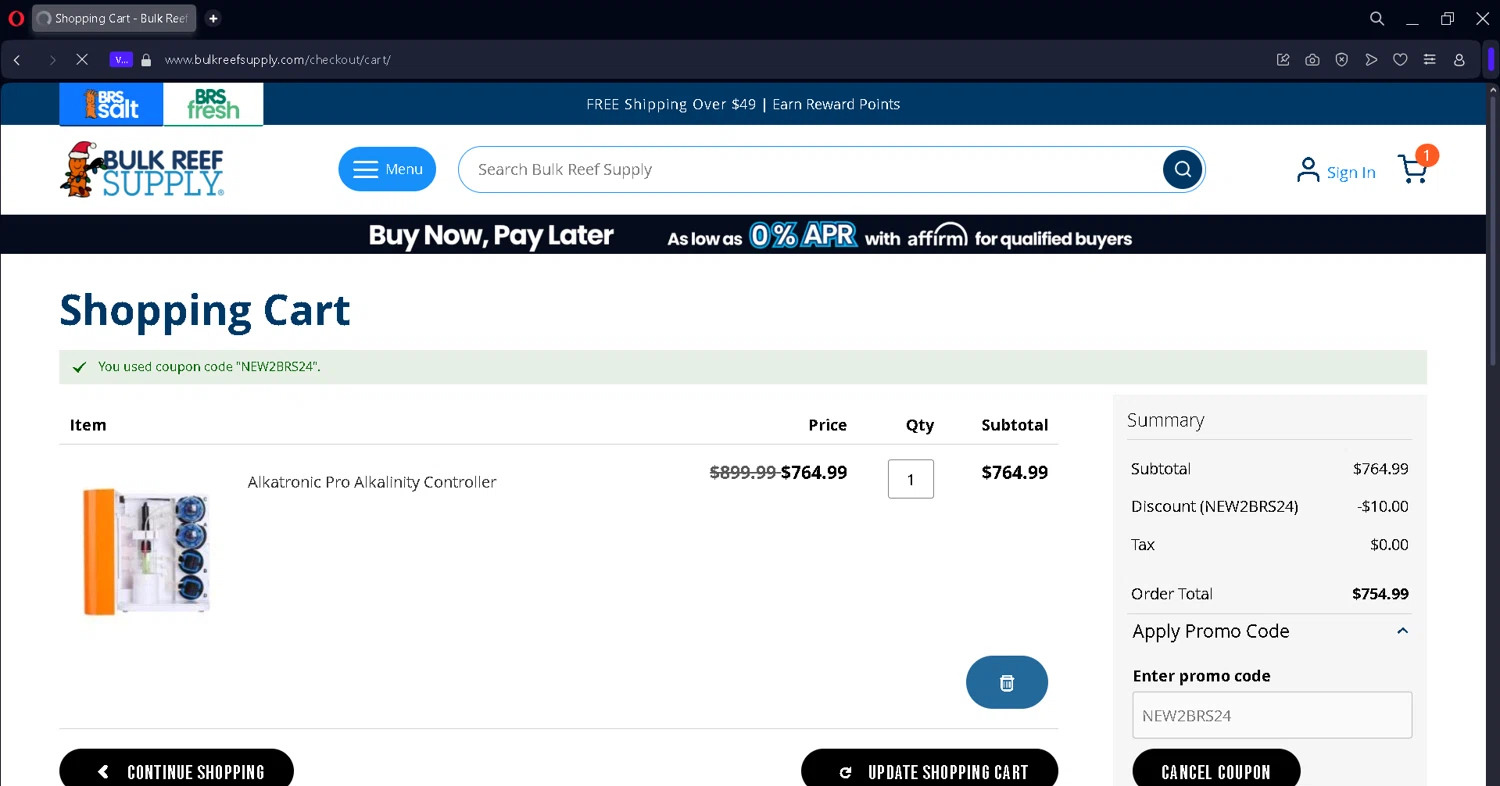
Task: Click the Update Shopping Cart button
Action: click(x=930, y=771)
